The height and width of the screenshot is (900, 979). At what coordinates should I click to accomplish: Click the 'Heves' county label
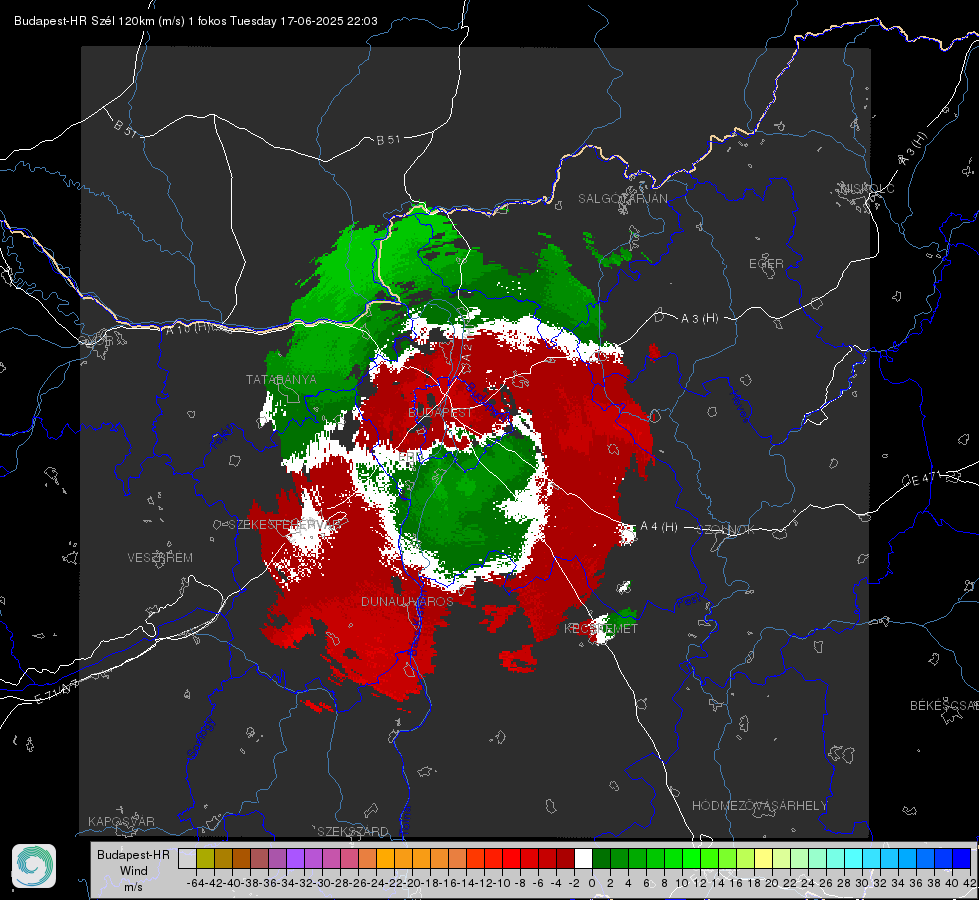point(739,406)
